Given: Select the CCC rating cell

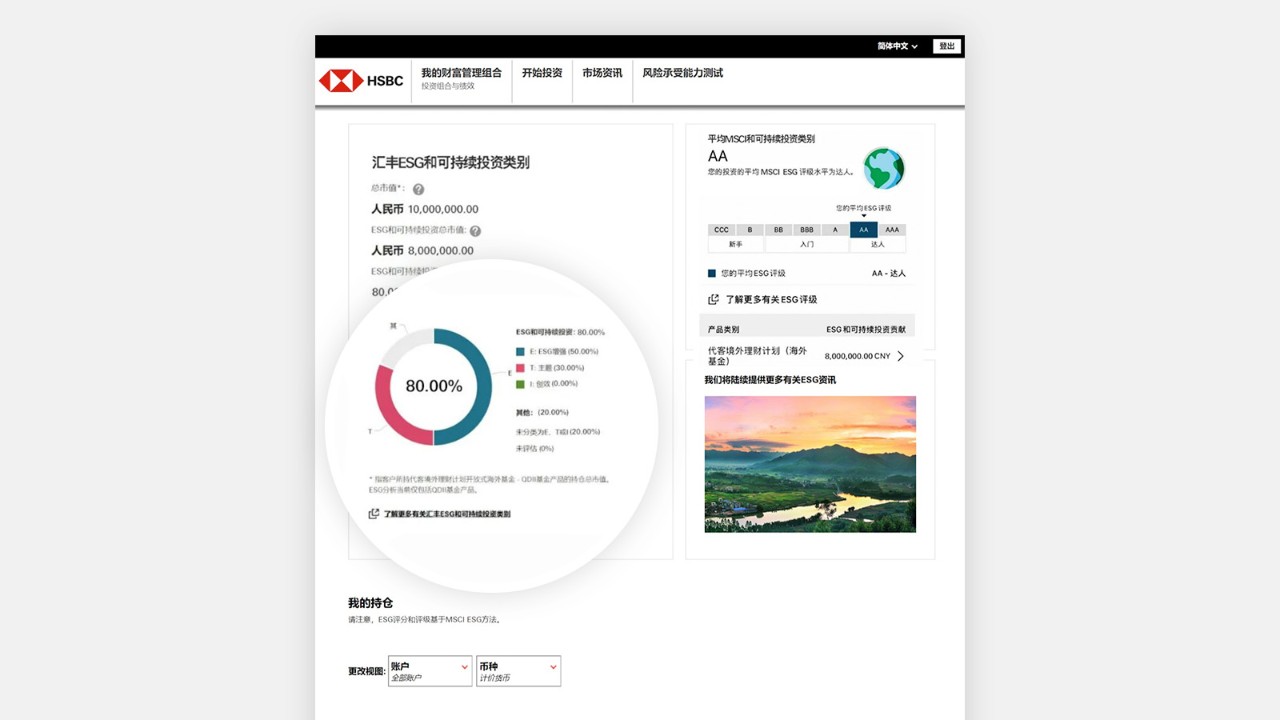Looking at the screenshot, I should tap(721, 230).
